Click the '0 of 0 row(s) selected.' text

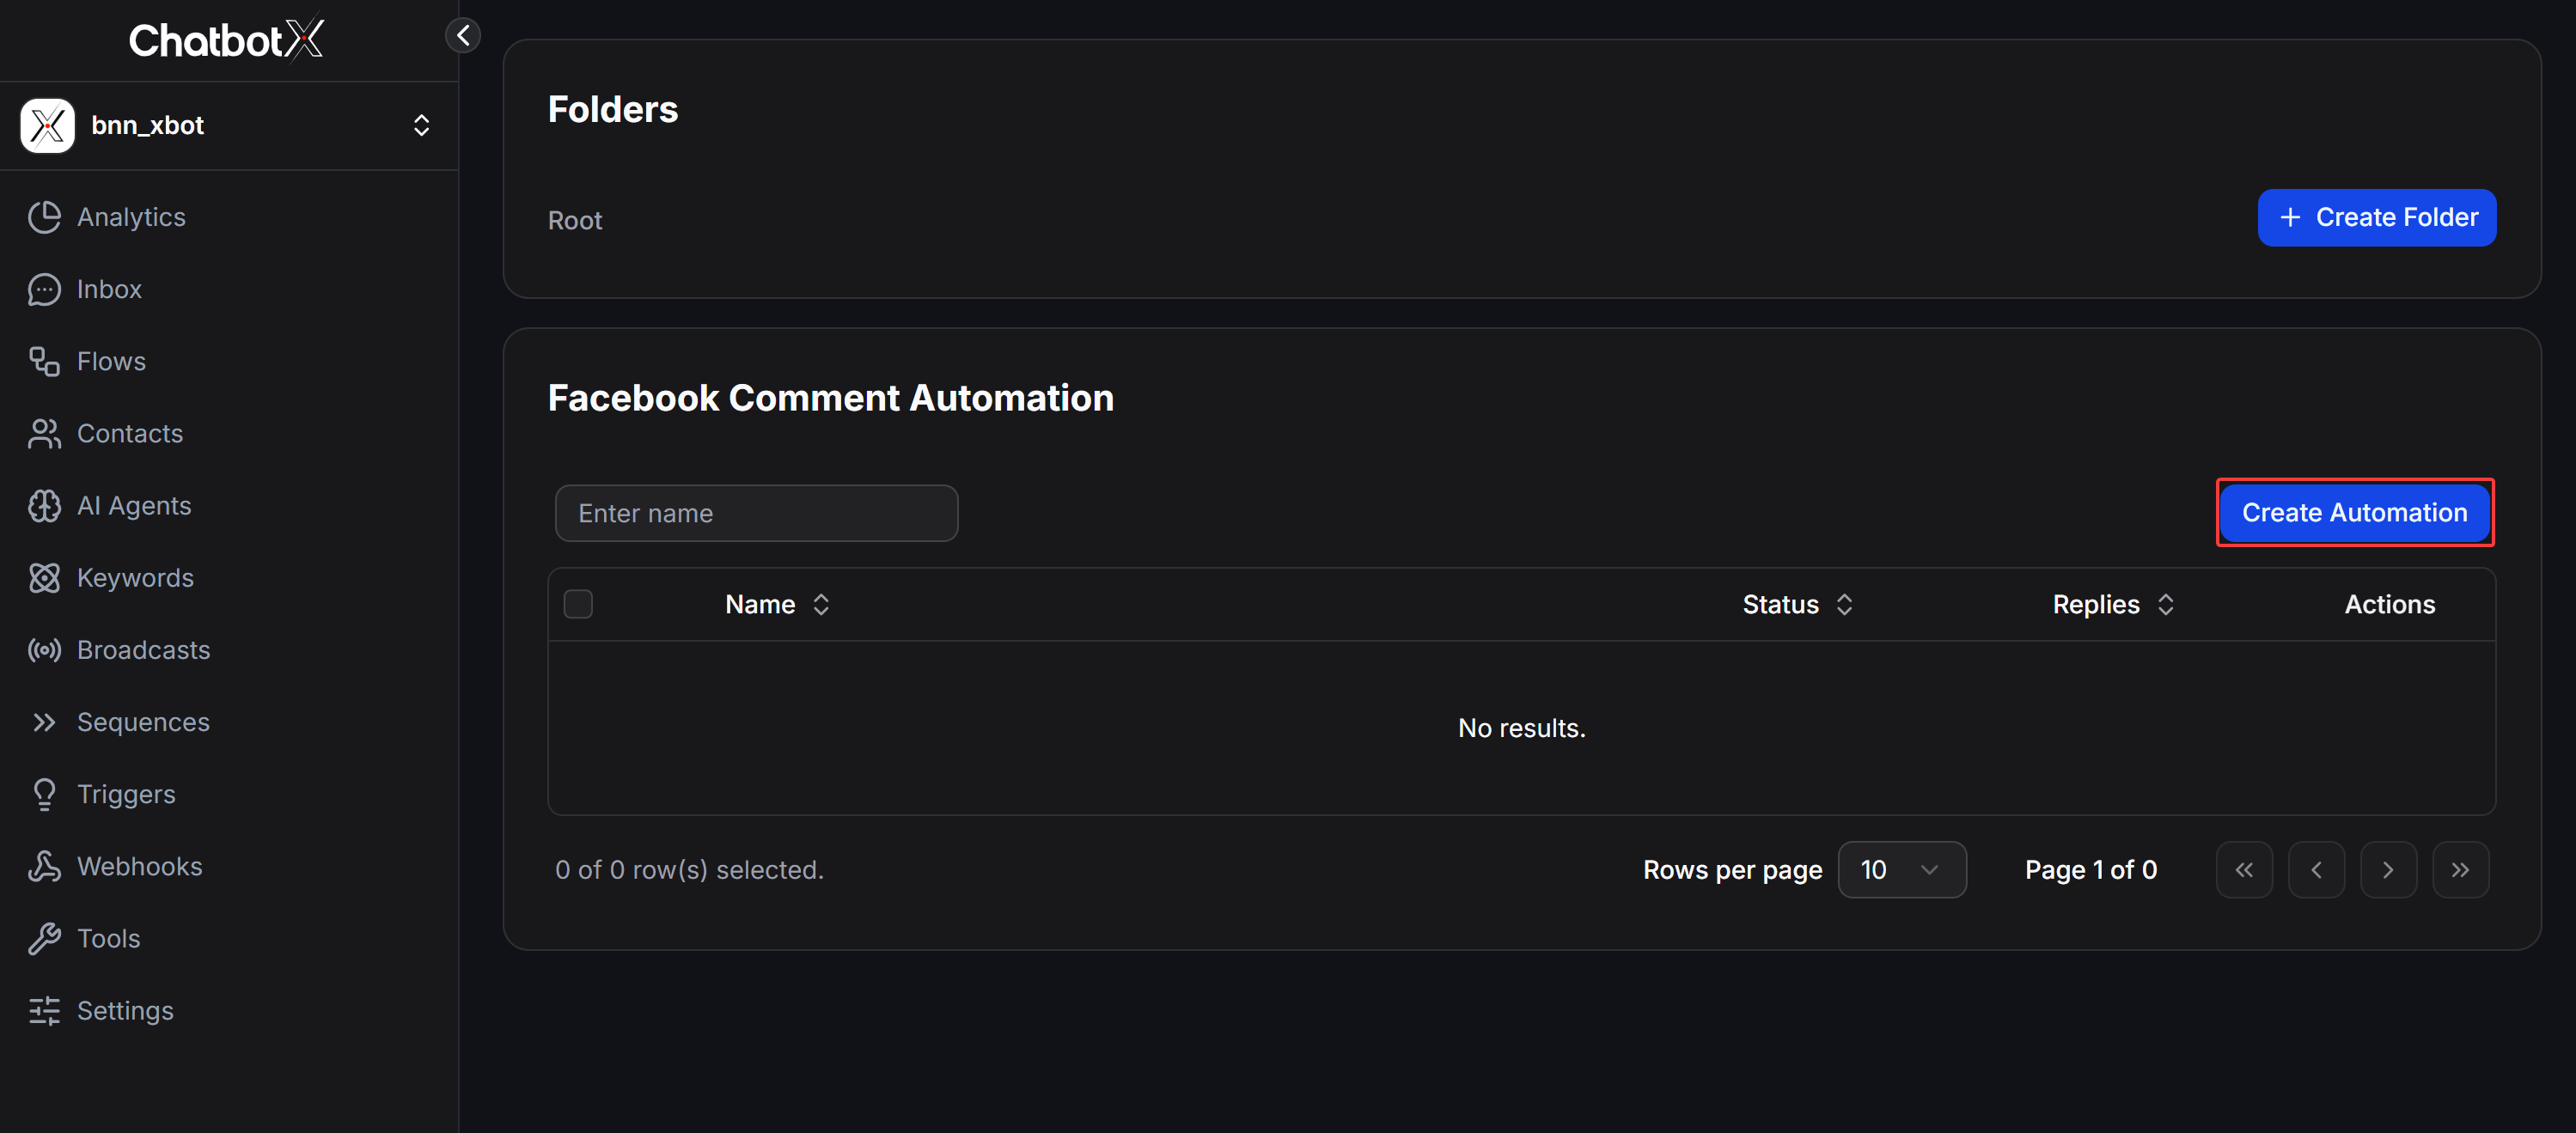pyautogui.click(x=689, y=870)
